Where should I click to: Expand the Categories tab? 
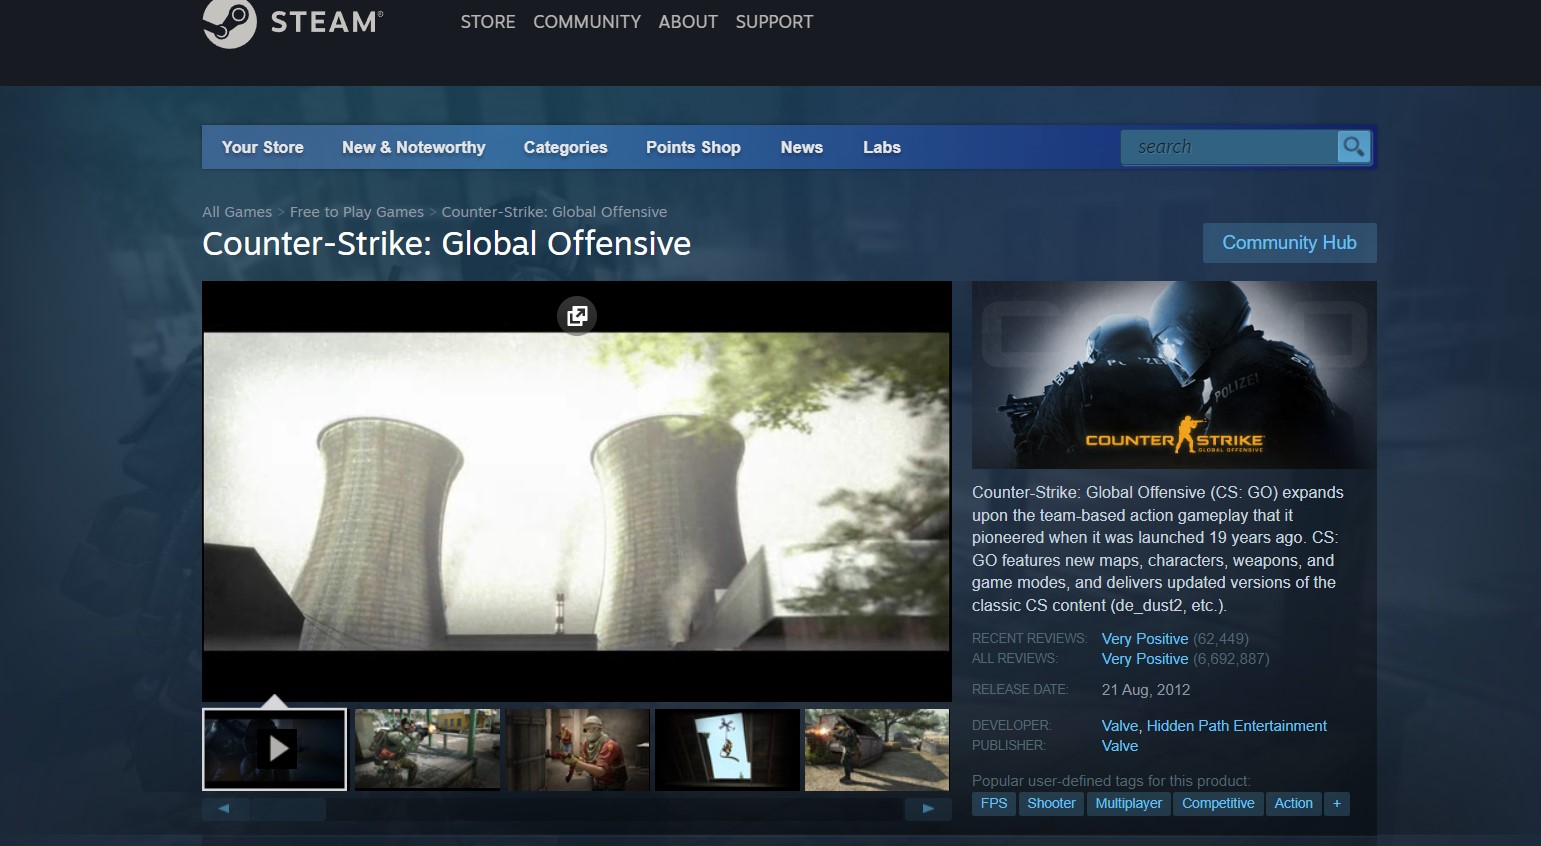click(566, 147)
